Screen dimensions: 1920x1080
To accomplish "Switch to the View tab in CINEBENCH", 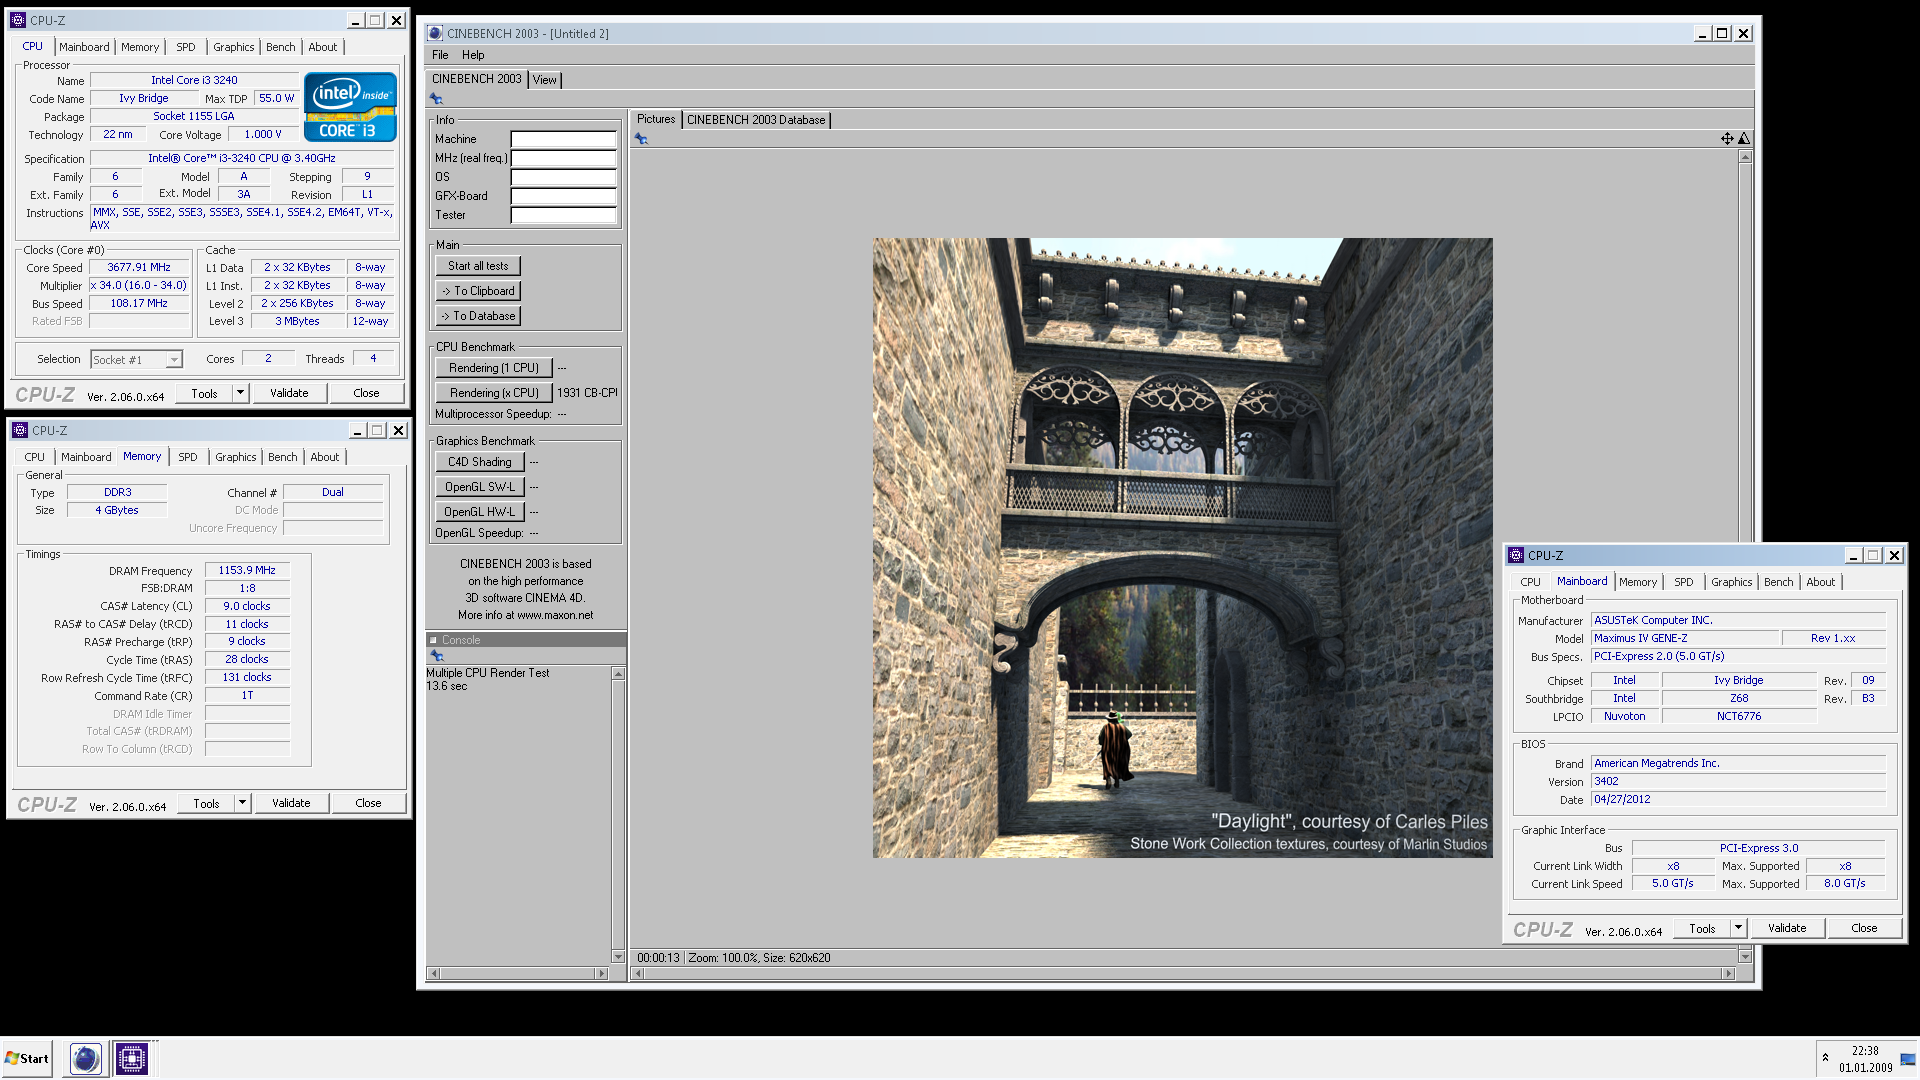I will point(544,80).
